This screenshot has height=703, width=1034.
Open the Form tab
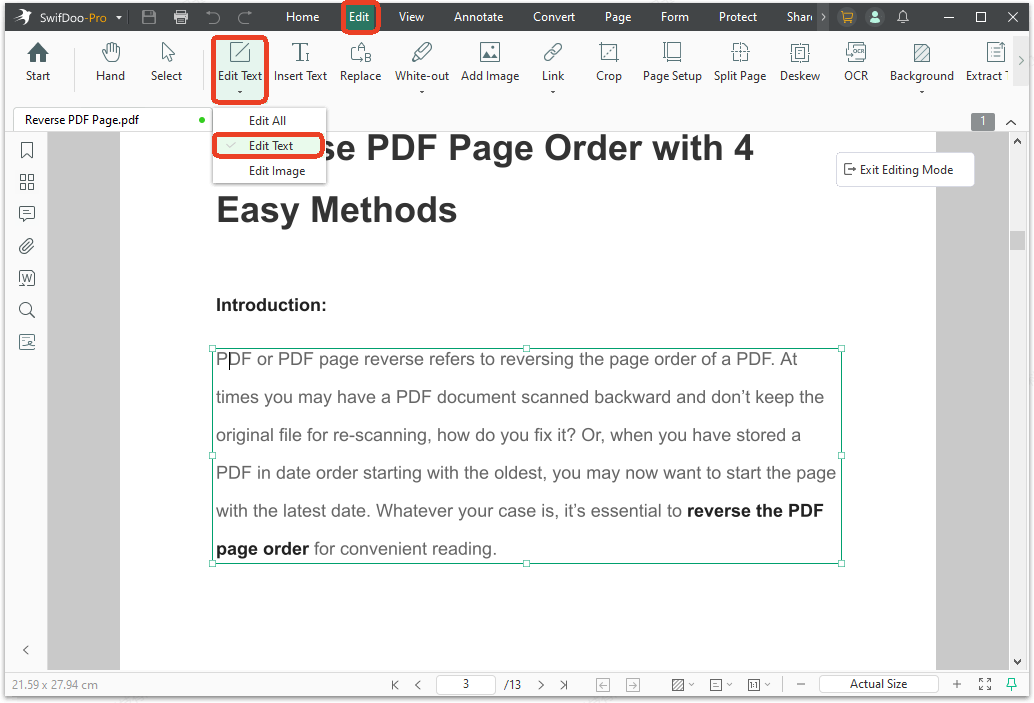[x=675, y=17]
